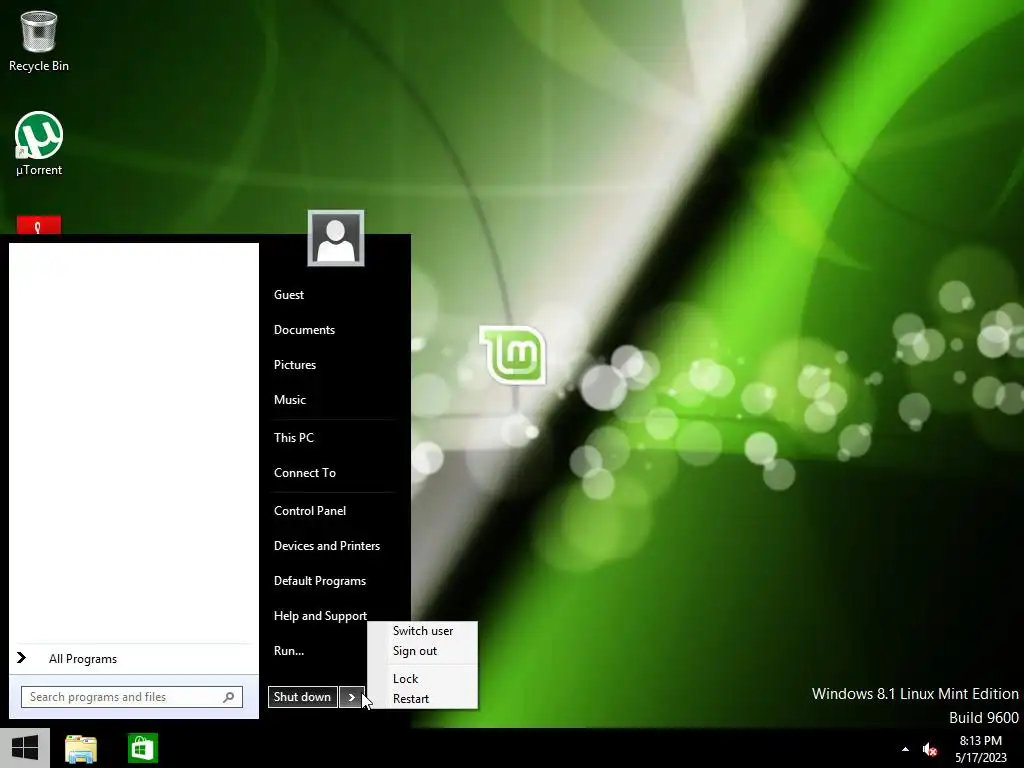Launch the µTorrent desktop shortcut

39,144
